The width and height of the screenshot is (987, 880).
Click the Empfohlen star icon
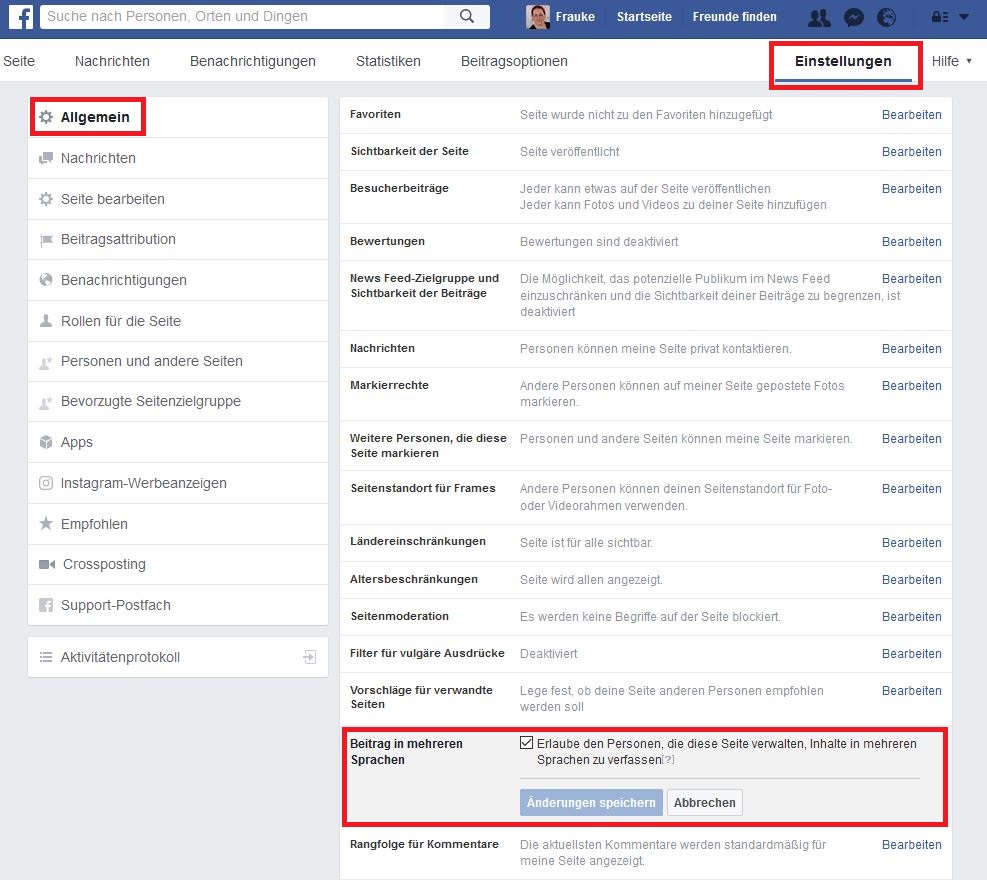pos(46,524)
